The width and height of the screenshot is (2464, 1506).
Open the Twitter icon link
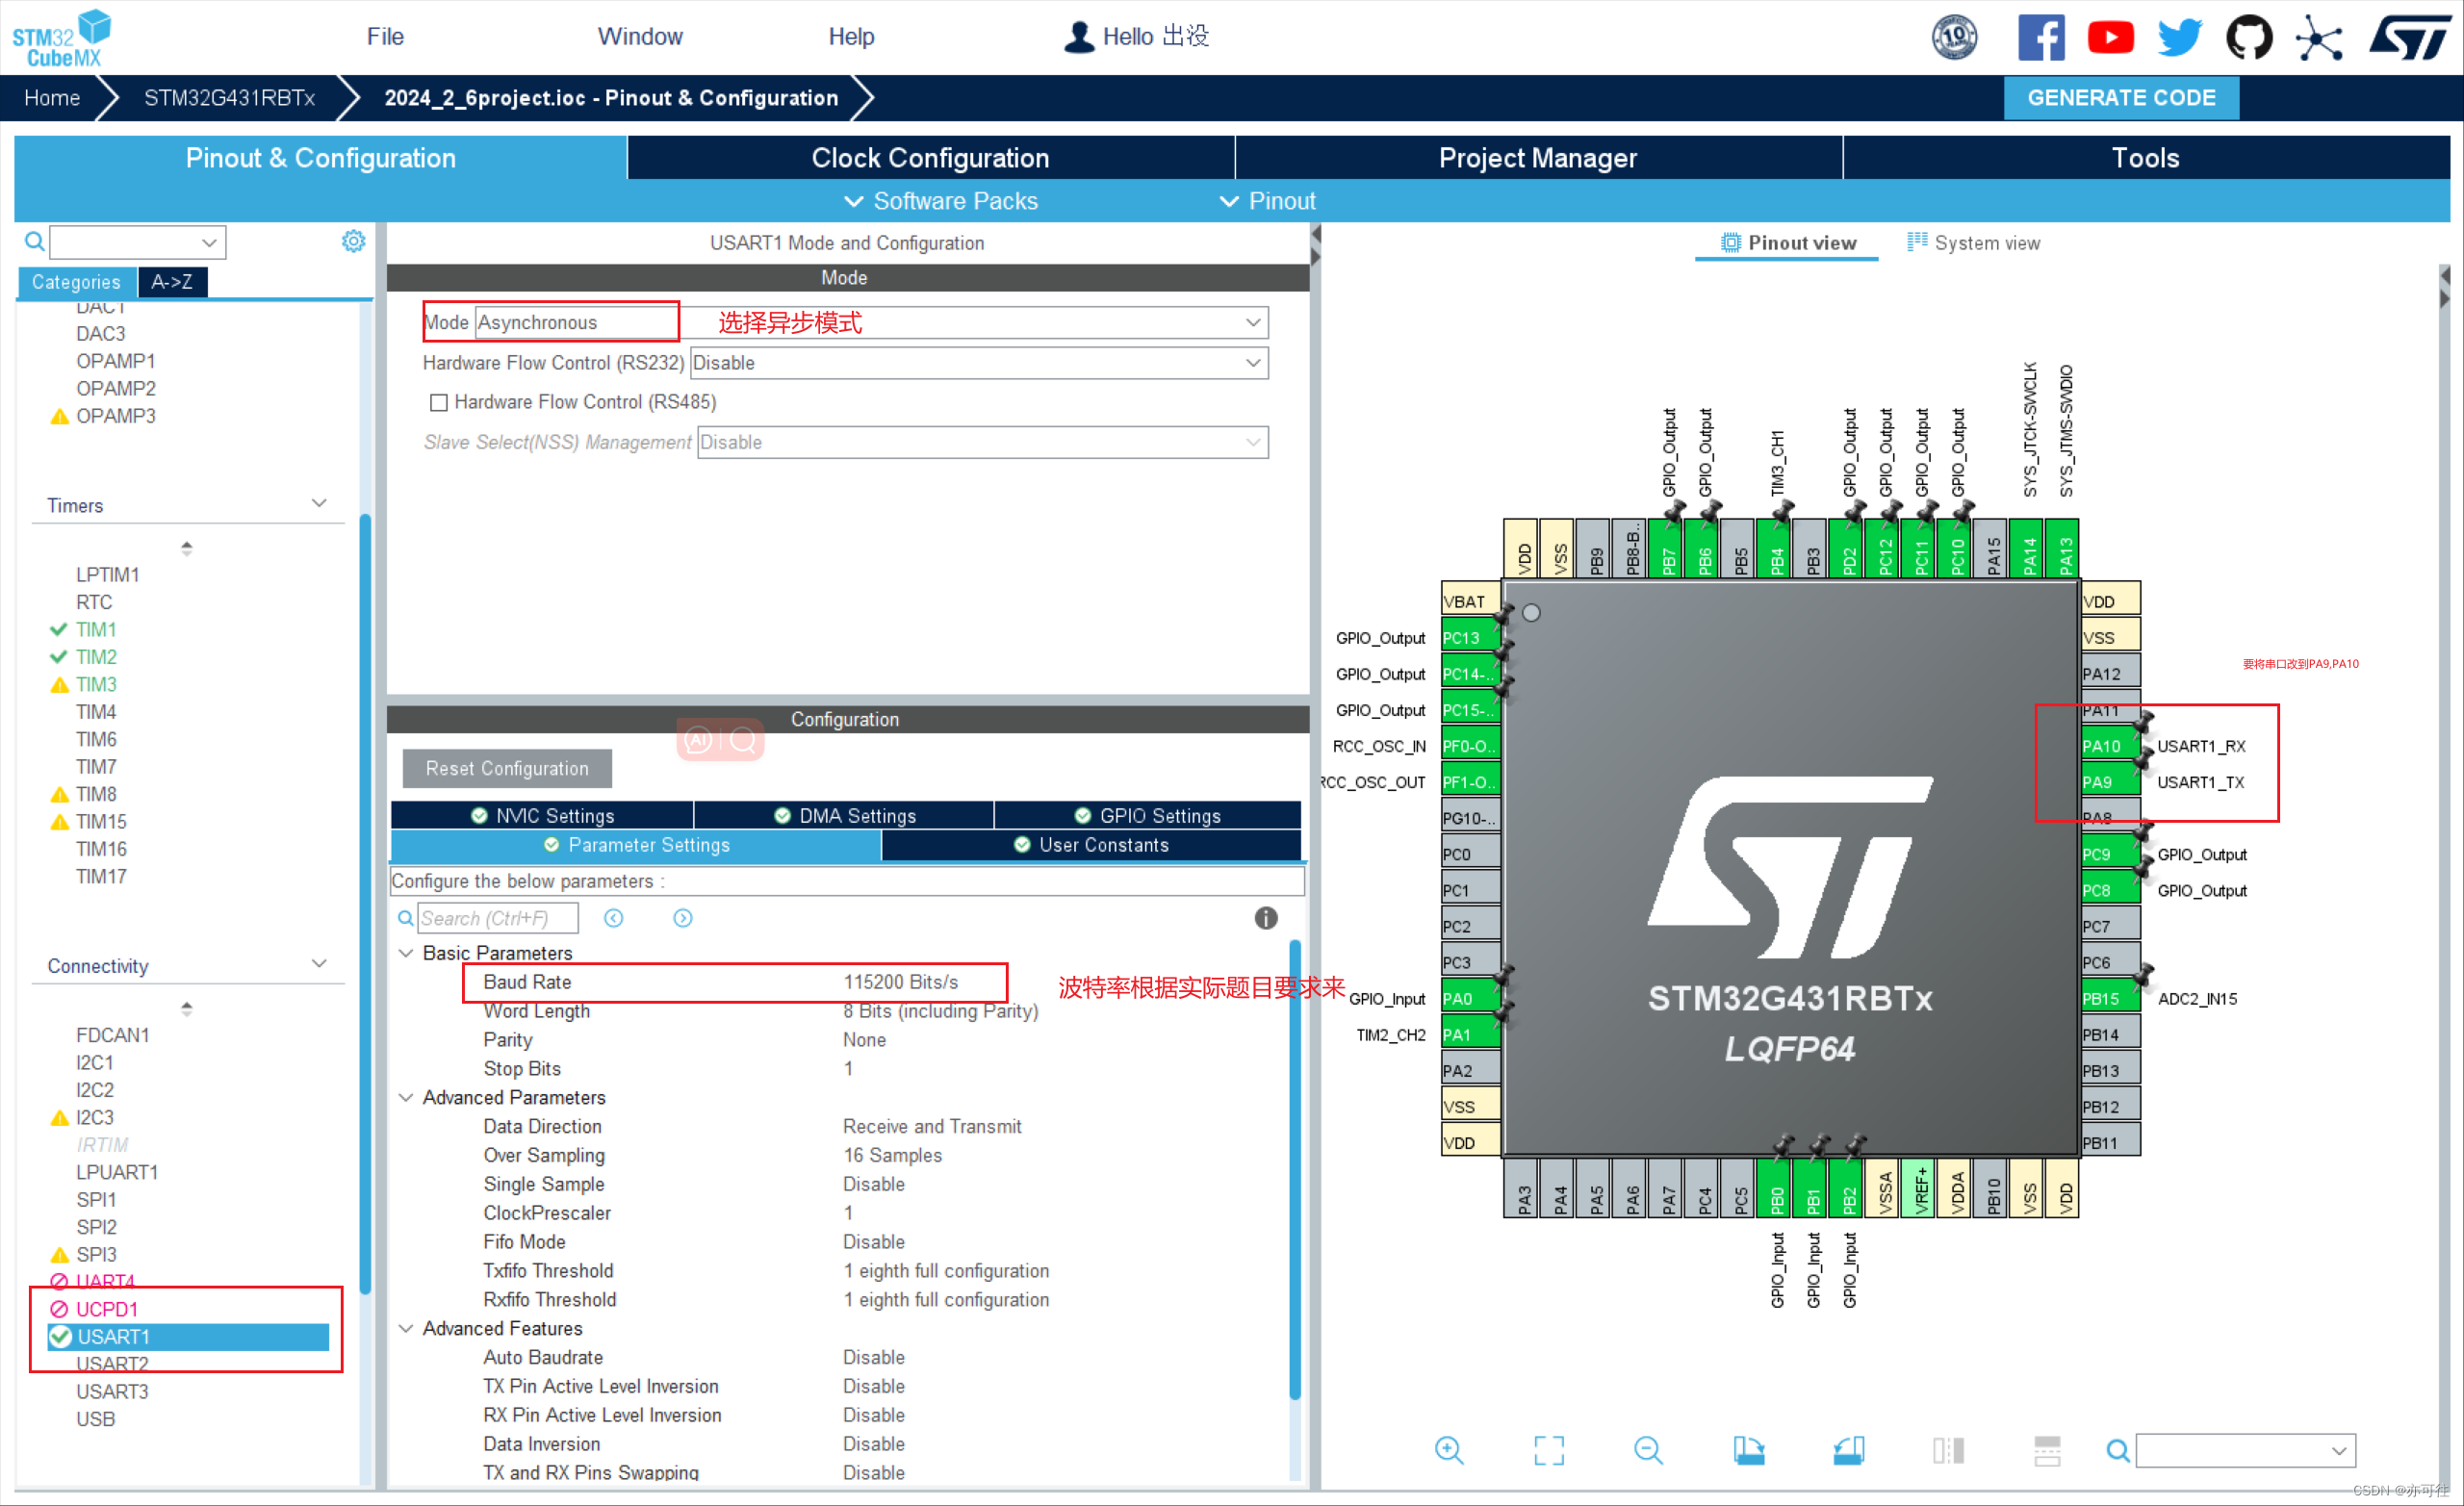(x=2179, y=37)
